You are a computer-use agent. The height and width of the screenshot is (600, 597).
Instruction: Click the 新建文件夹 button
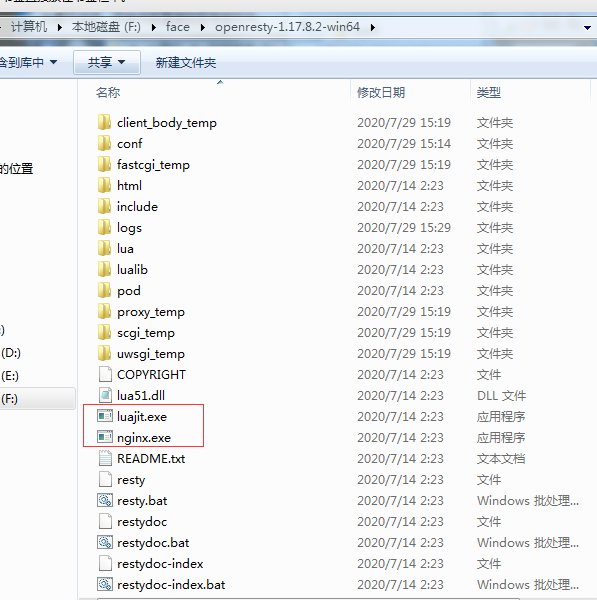click(x=186, y=62)
